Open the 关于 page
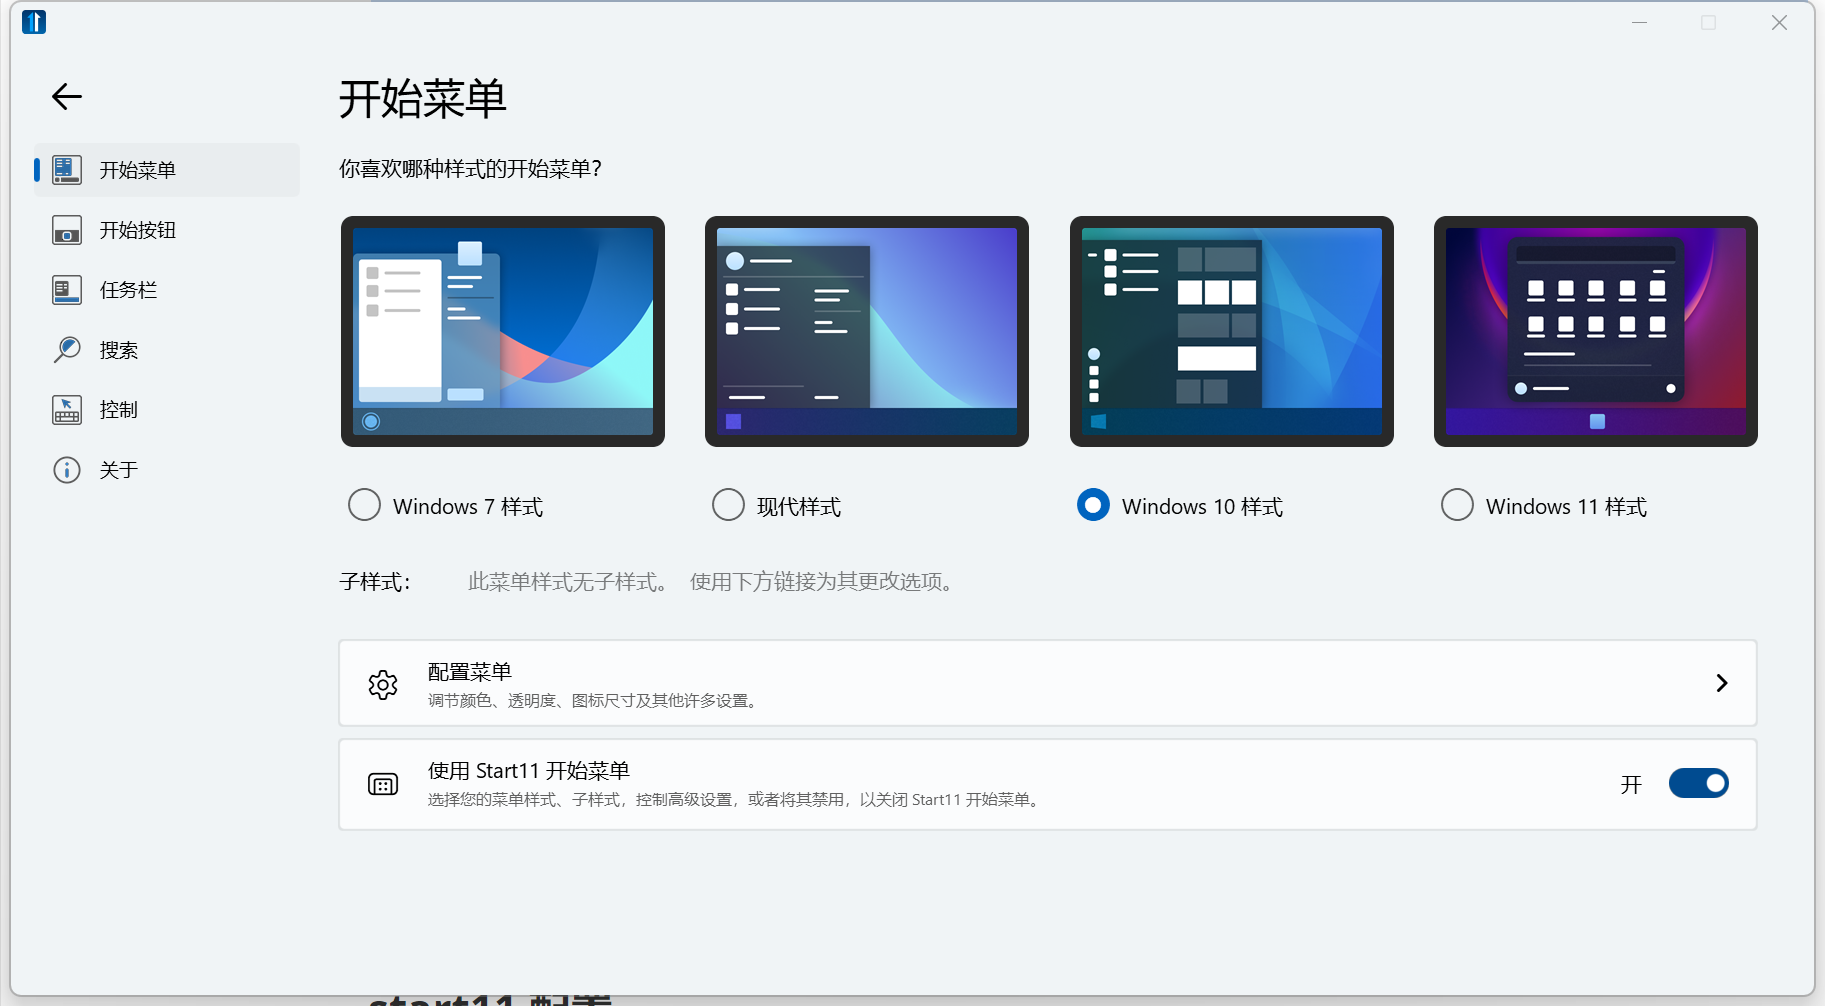Viewport: 1825px width, 1006px height. pos(167,470)
